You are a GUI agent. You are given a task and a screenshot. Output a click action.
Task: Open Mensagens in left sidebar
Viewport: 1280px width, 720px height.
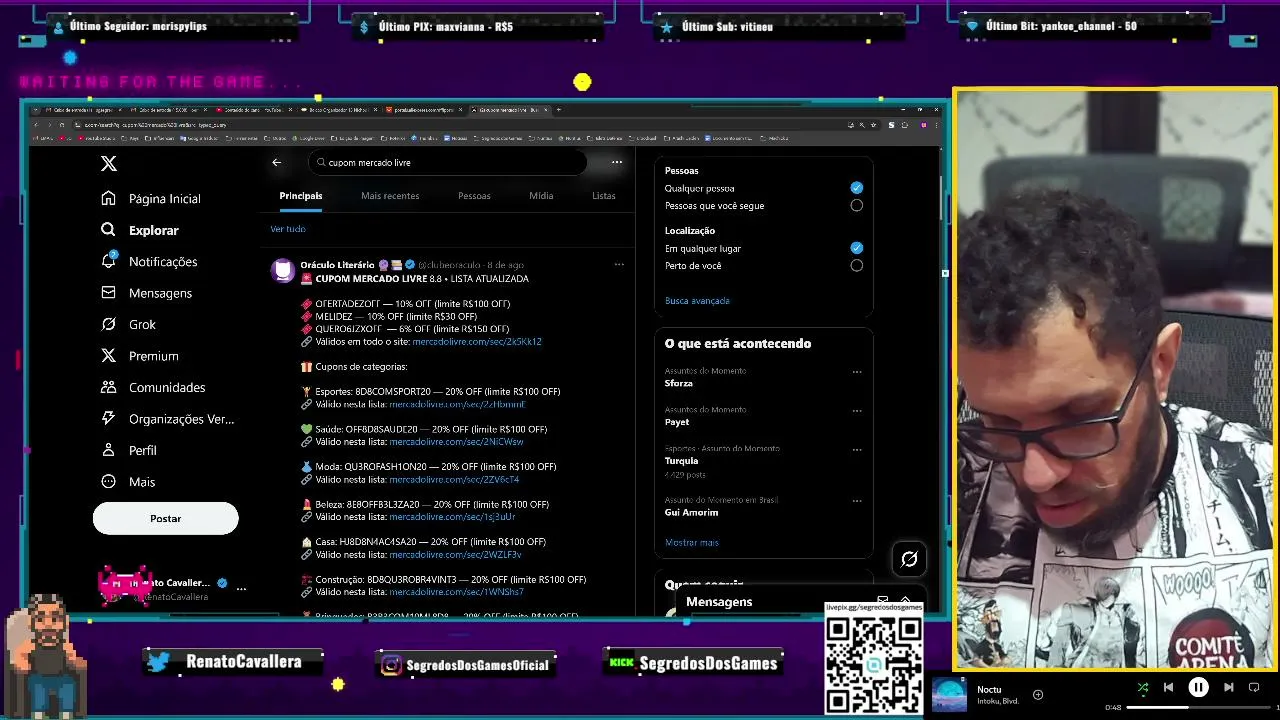click(x=146, y=293)
